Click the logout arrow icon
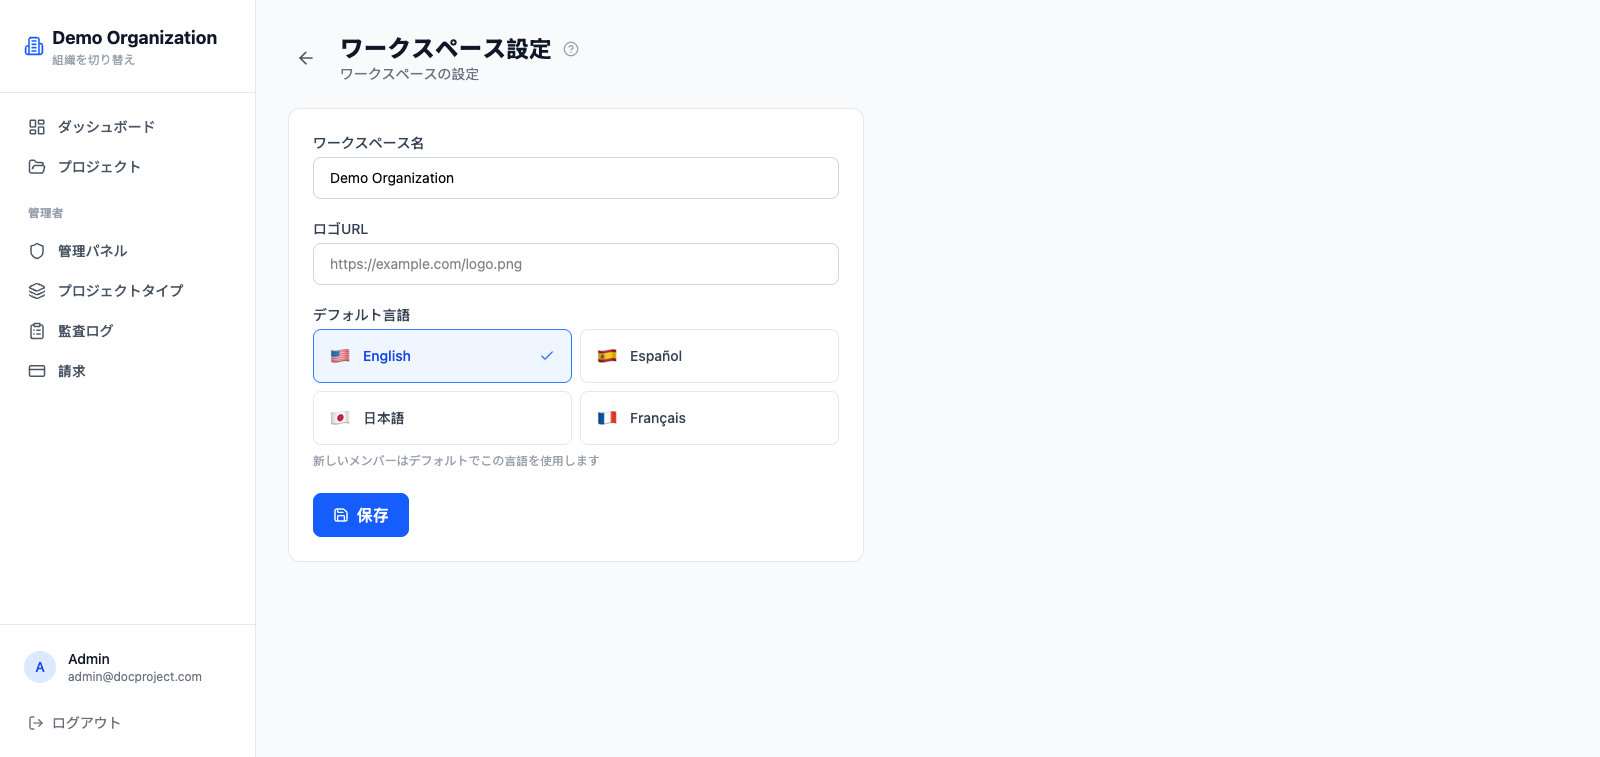Image resolution: width=1600 pixels, height=757 pixels. [36, 723]
